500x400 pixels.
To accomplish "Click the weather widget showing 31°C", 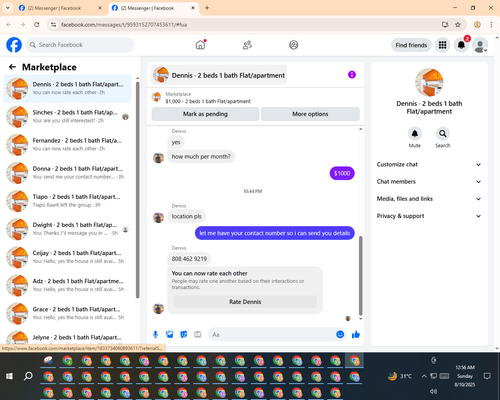I will 400,376.
